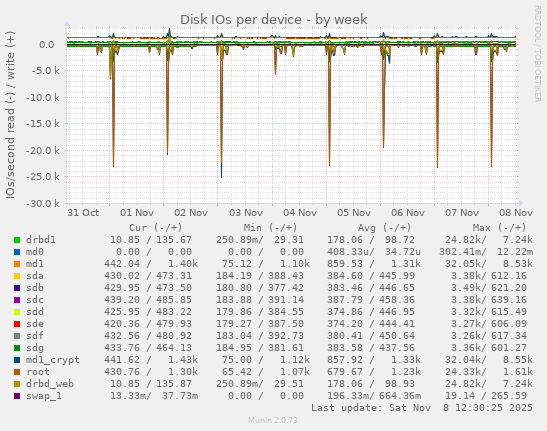
Task: Click the '0.0' y-axis label
Action: [47, 45]
